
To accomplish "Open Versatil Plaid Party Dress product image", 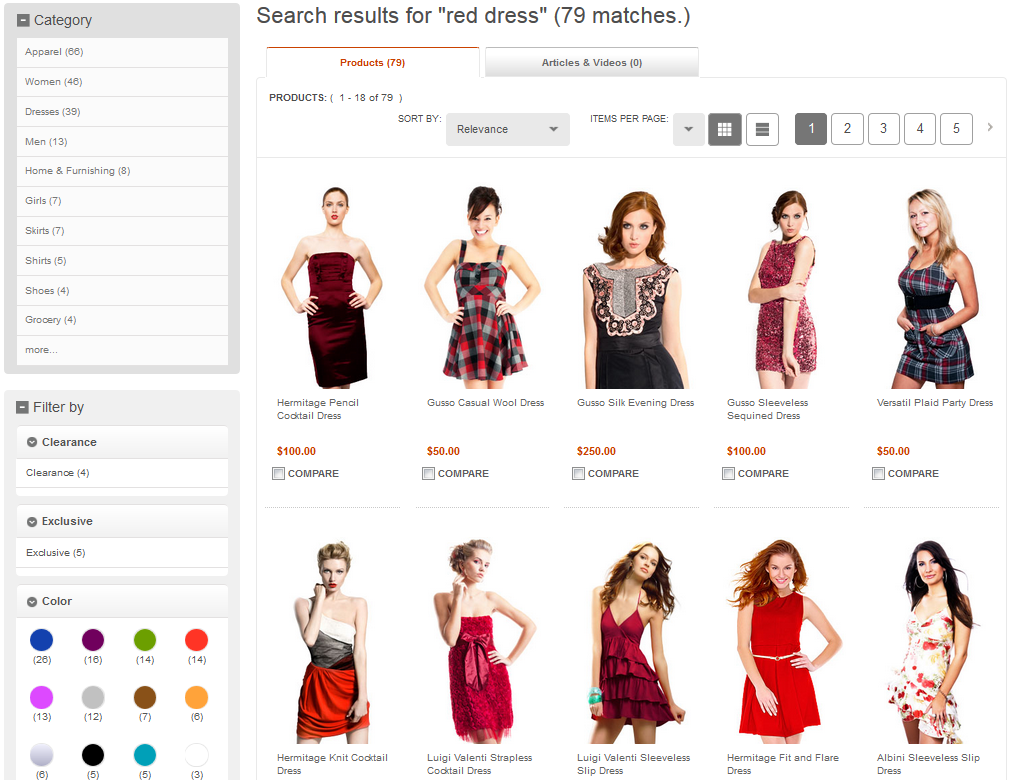I will pos(935,288).
